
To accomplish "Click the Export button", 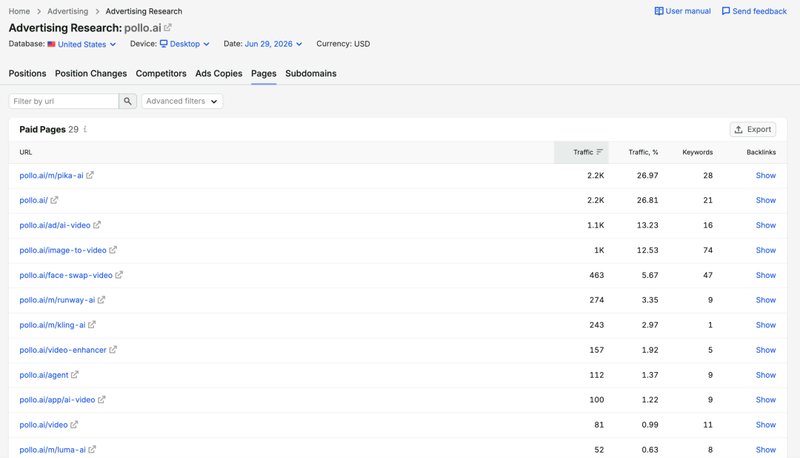I will tap(753, 130).
